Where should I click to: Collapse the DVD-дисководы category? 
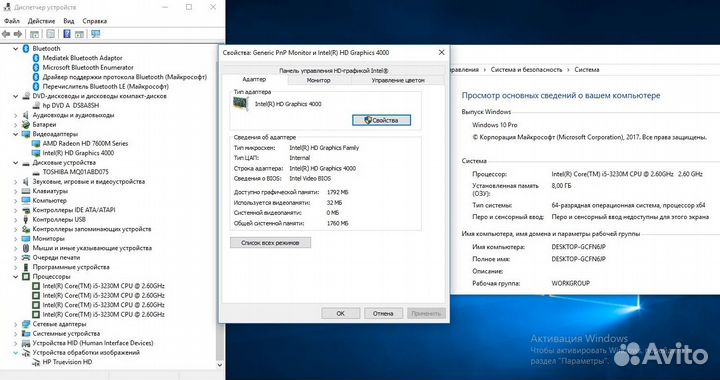pyautogui.click(x=16, y=96)
